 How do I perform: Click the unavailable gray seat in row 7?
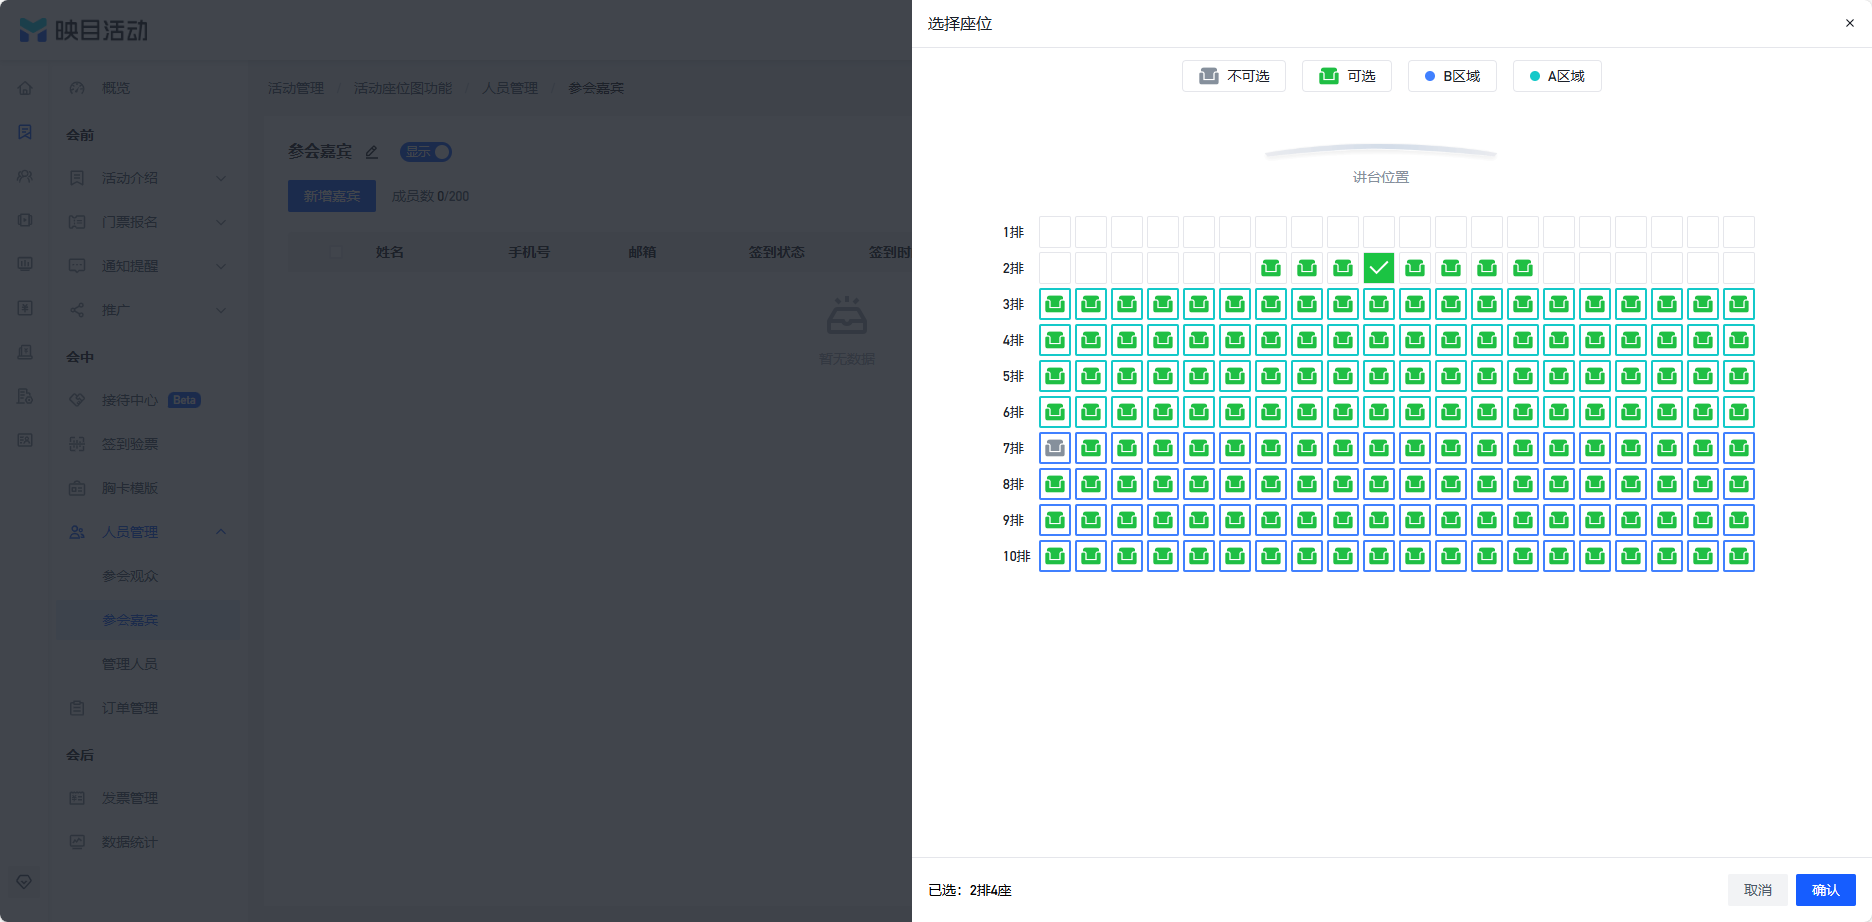point(1055,448)
